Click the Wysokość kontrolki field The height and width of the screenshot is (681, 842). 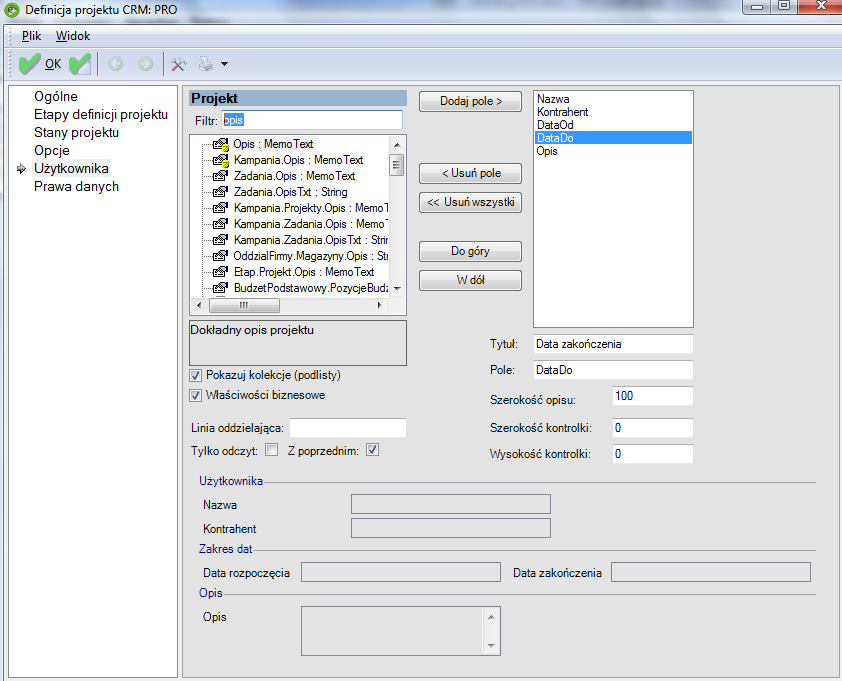pos(652,454)
